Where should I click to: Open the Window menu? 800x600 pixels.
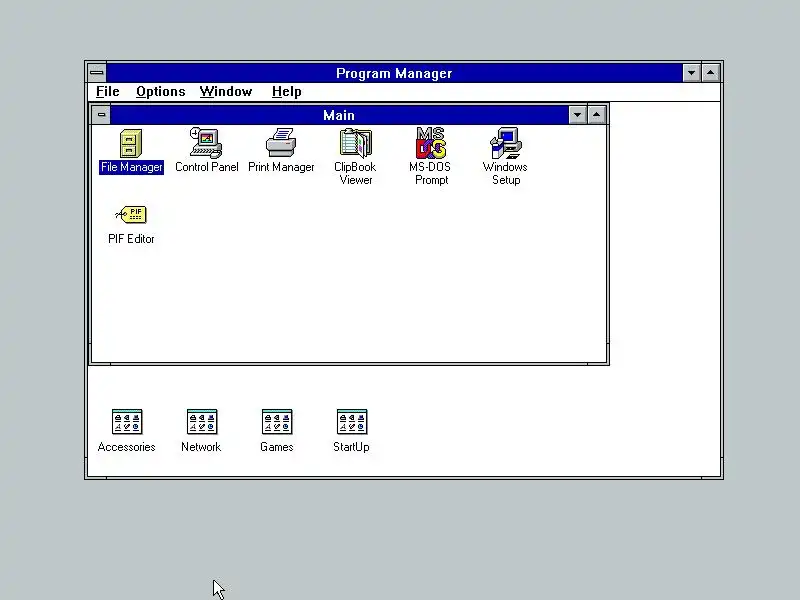coord(226,92)
